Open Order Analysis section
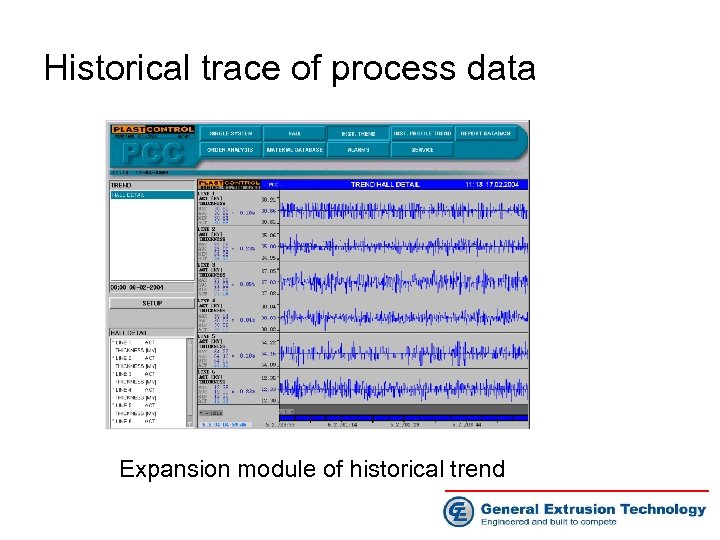This screenshot has height=540, width=720. coord(231,150)
